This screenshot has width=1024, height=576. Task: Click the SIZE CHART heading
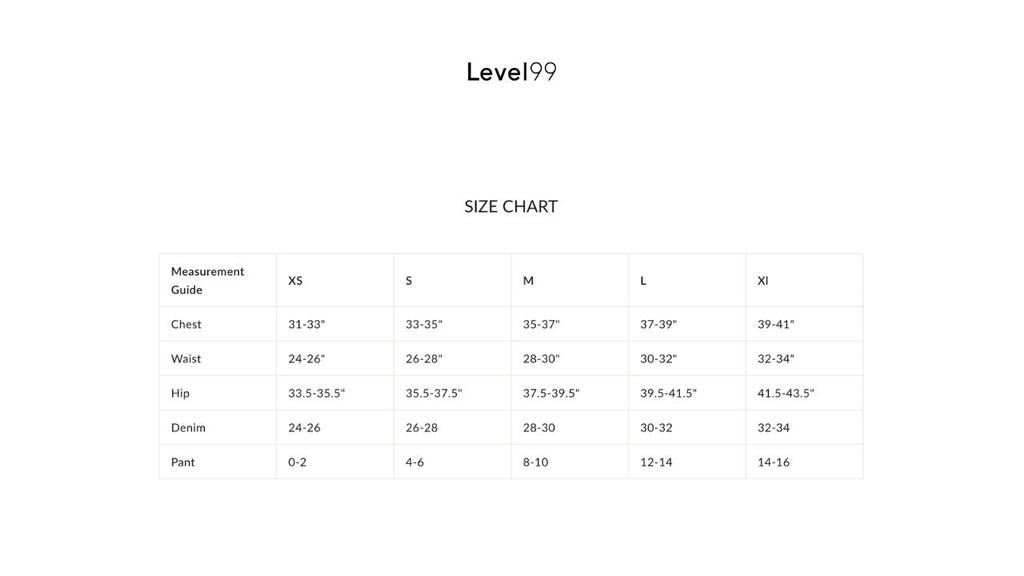pyautogui.click(x=511, y=207)
